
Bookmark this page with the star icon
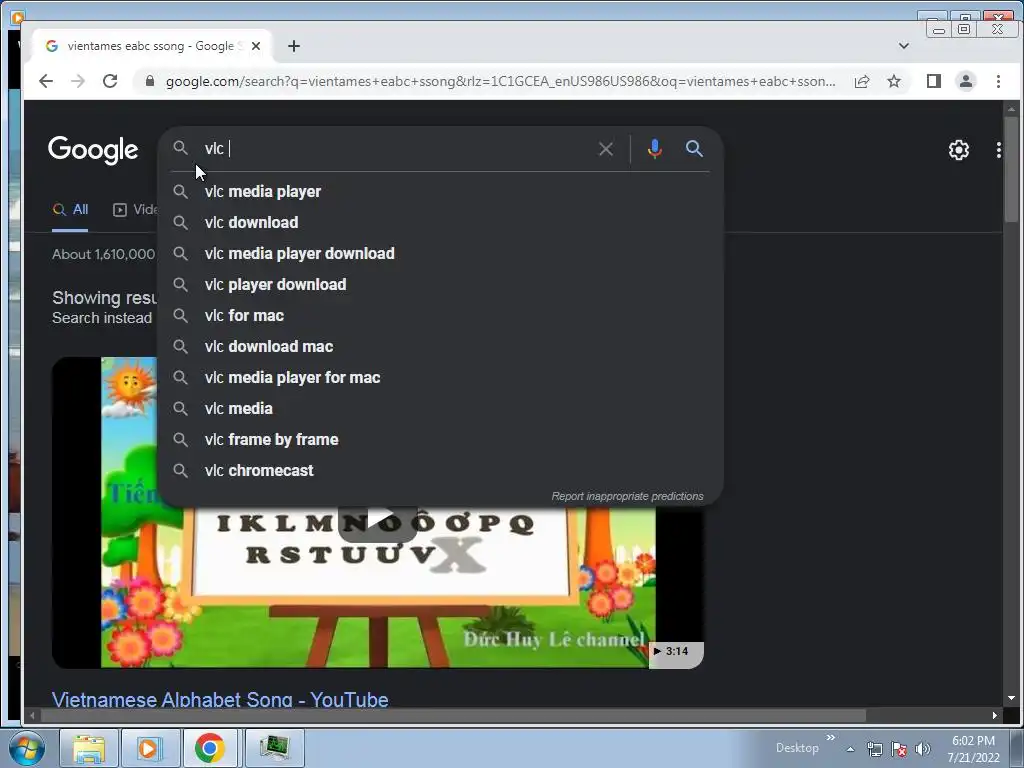[894, 81]
